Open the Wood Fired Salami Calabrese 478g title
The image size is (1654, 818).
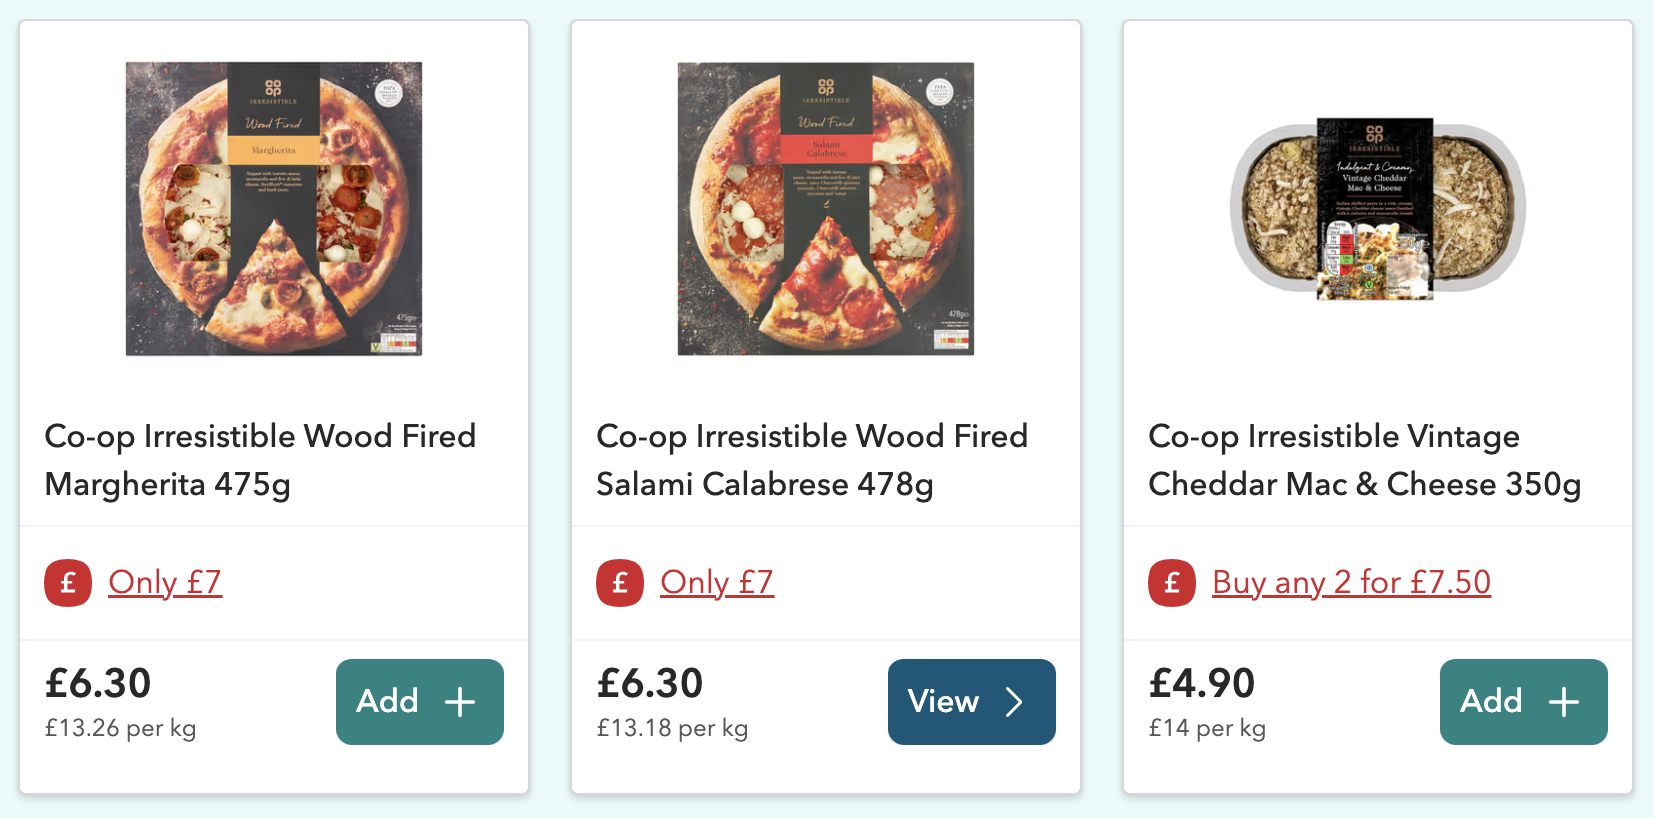[x=812, y=460]
